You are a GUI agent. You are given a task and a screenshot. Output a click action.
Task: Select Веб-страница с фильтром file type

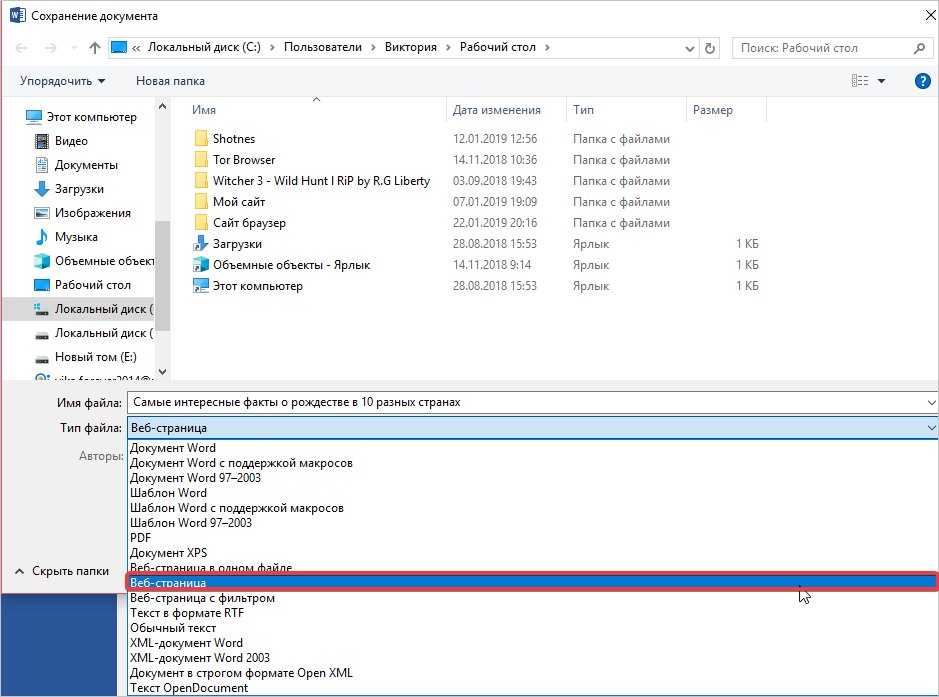(x=202, y=598)
